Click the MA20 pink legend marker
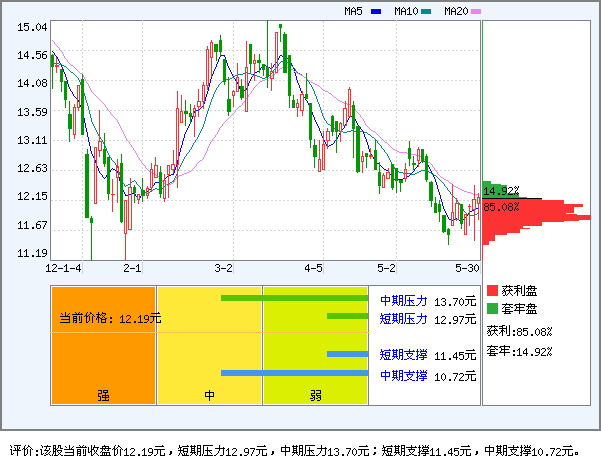601x456 pixels. [477, 12]
